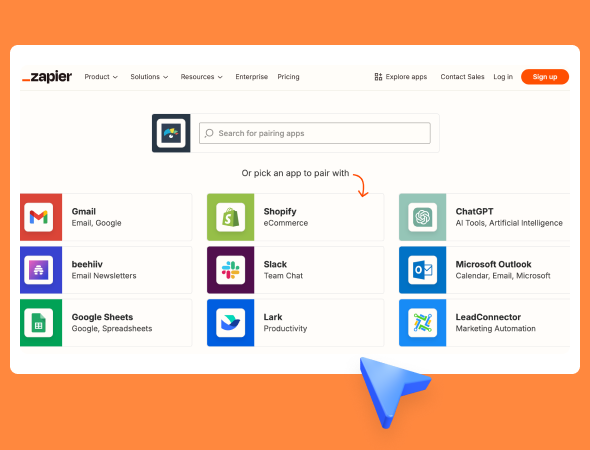Open the Product dropdown menu
The image size is (590, 450).
101,77
